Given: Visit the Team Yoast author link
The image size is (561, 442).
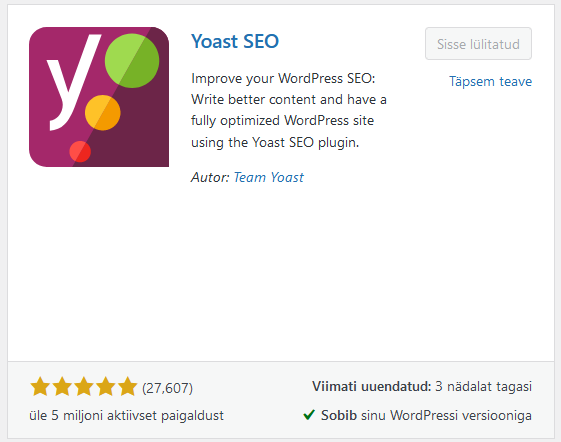Looking at the screenshot, I should click(x=268, y=177).
